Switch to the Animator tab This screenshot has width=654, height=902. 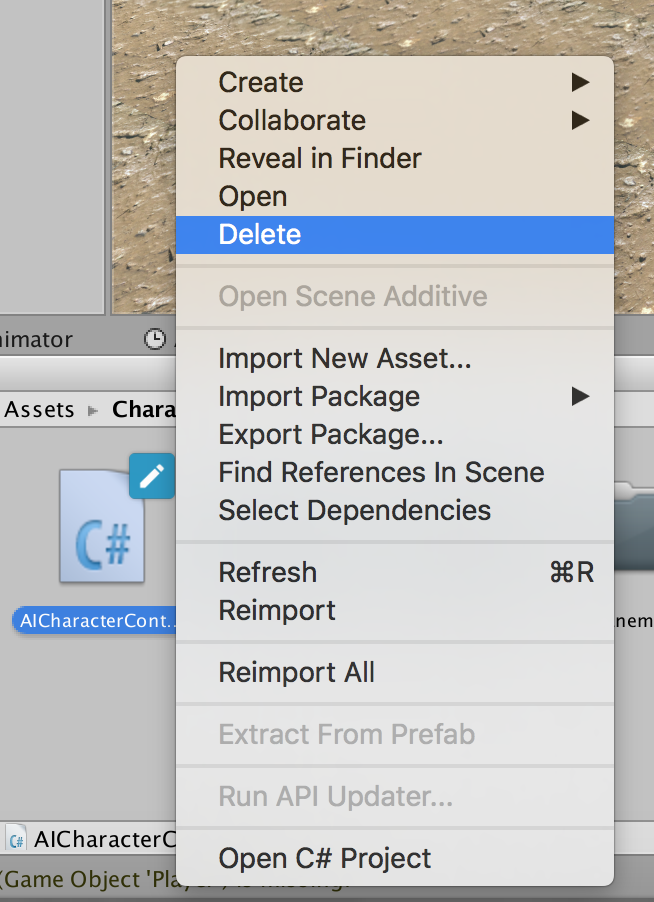(x=38, y=339)
